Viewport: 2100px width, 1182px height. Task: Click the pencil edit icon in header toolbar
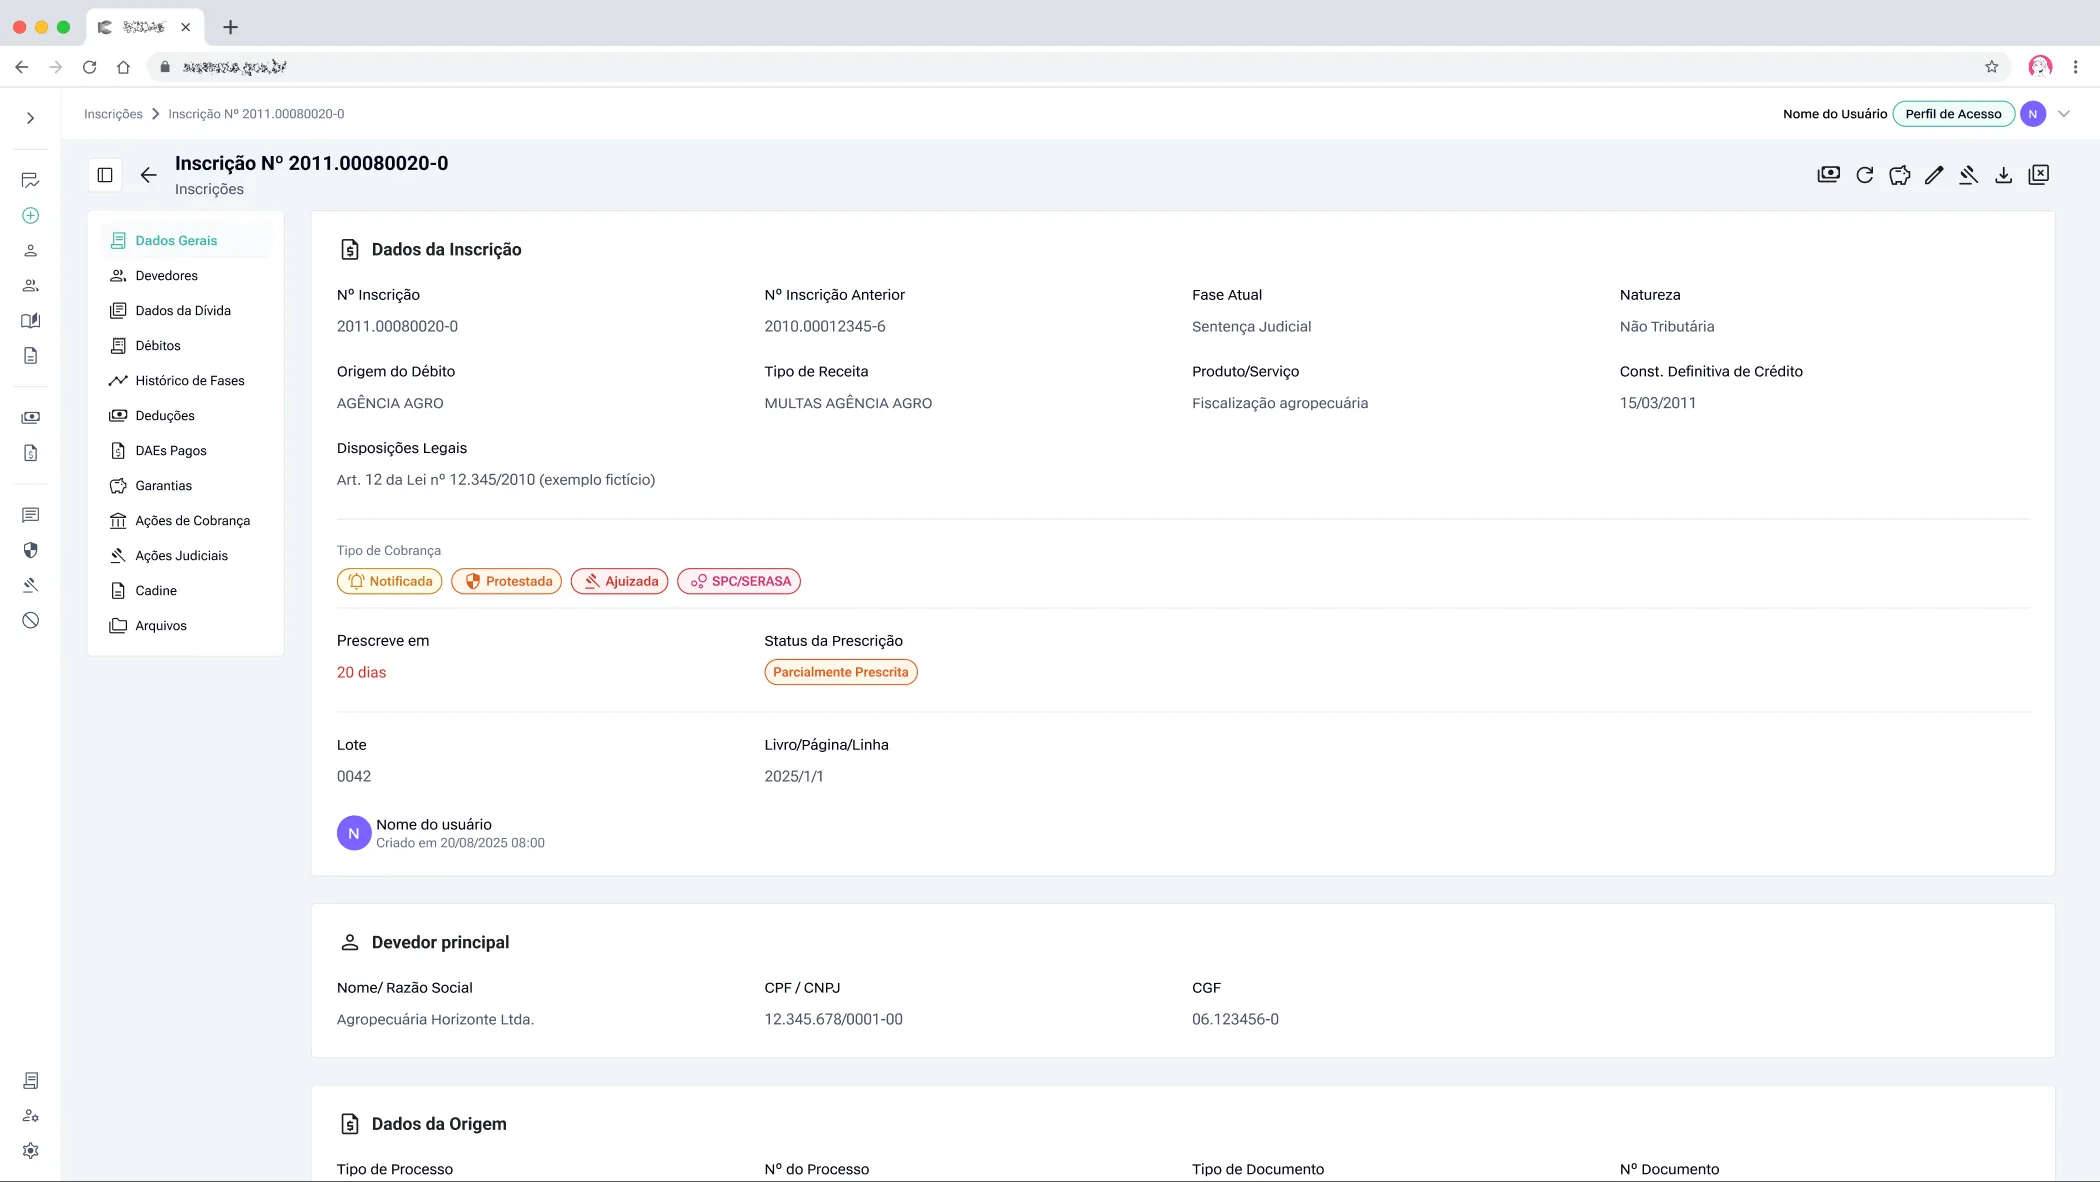[x=1934, y=175]
